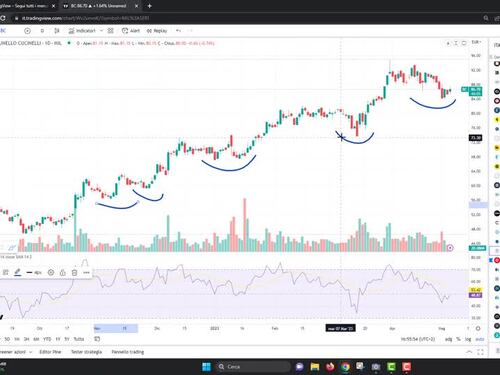500x375 pixels.
Task: Open the Indicatori indicators dialog
Action: [82, 31]
